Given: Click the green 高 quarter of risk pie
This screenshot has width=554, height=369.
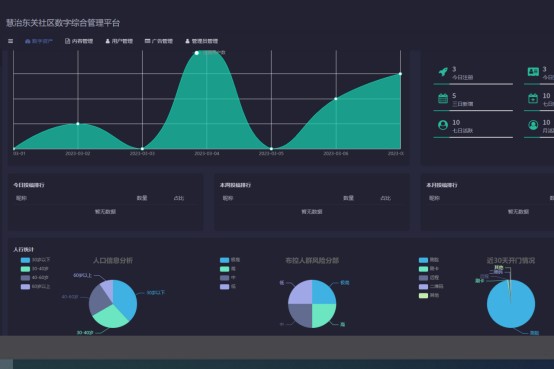Looking at the screenshot, I should tap(323, 315).
